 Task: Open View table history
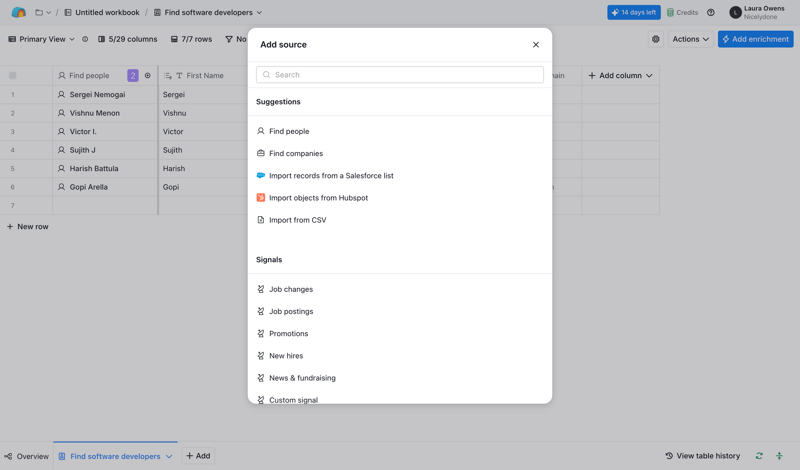pos(703,456)
